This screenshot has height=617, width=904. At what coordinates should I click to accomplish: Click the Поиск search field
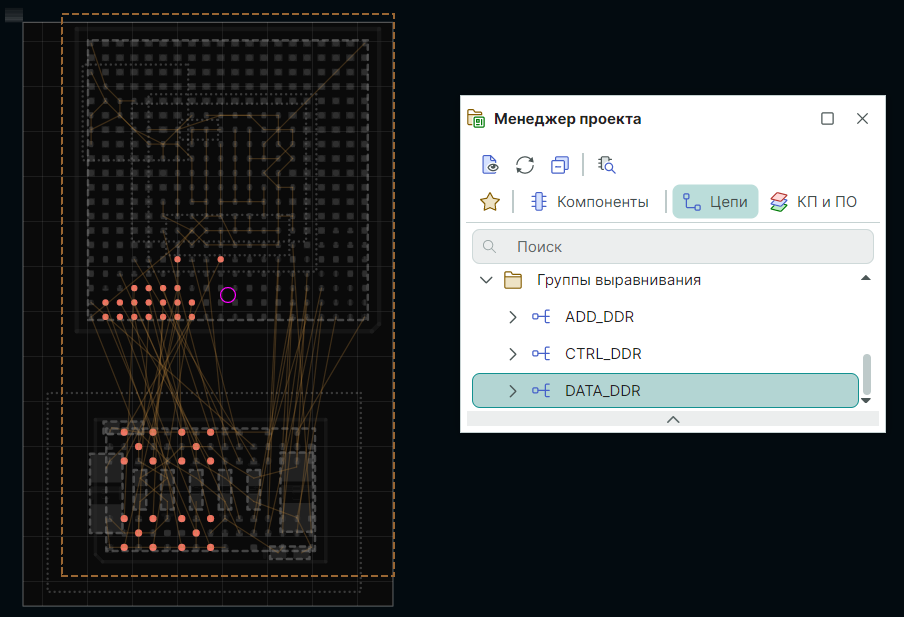coord(673,247)
